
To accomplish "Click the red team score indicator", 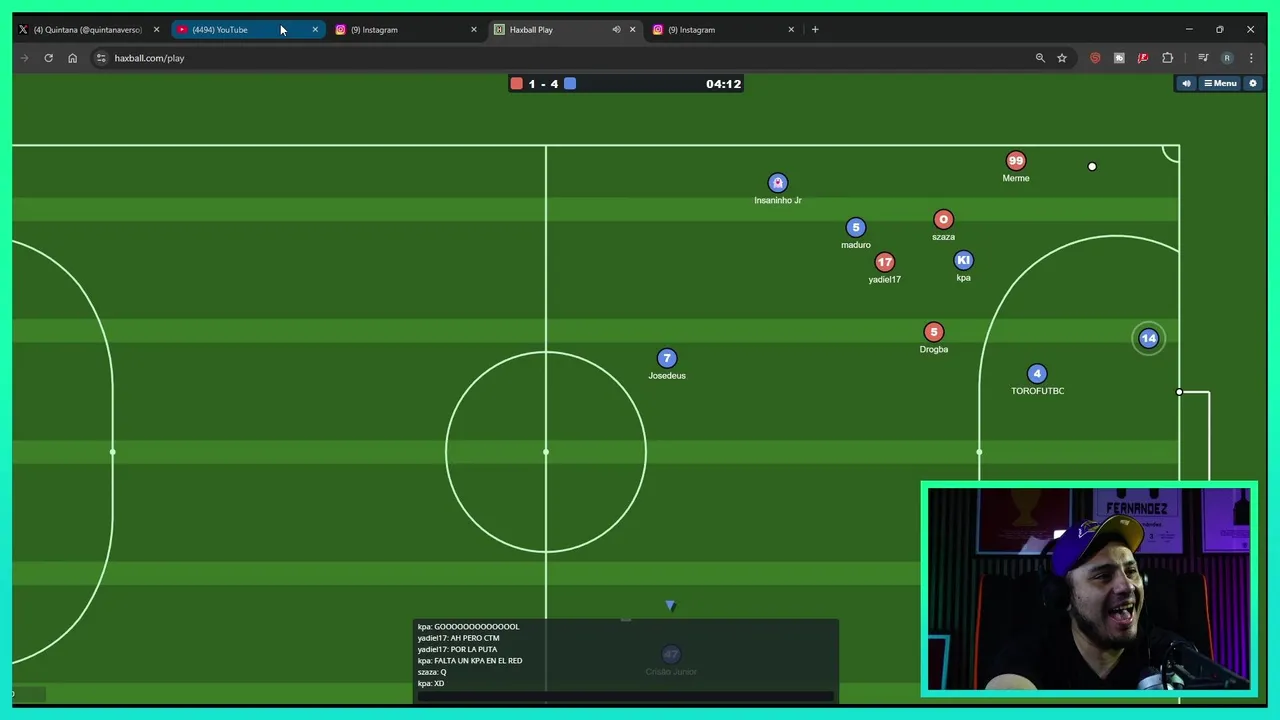I will pyautogui.click(x=516, y=84).
